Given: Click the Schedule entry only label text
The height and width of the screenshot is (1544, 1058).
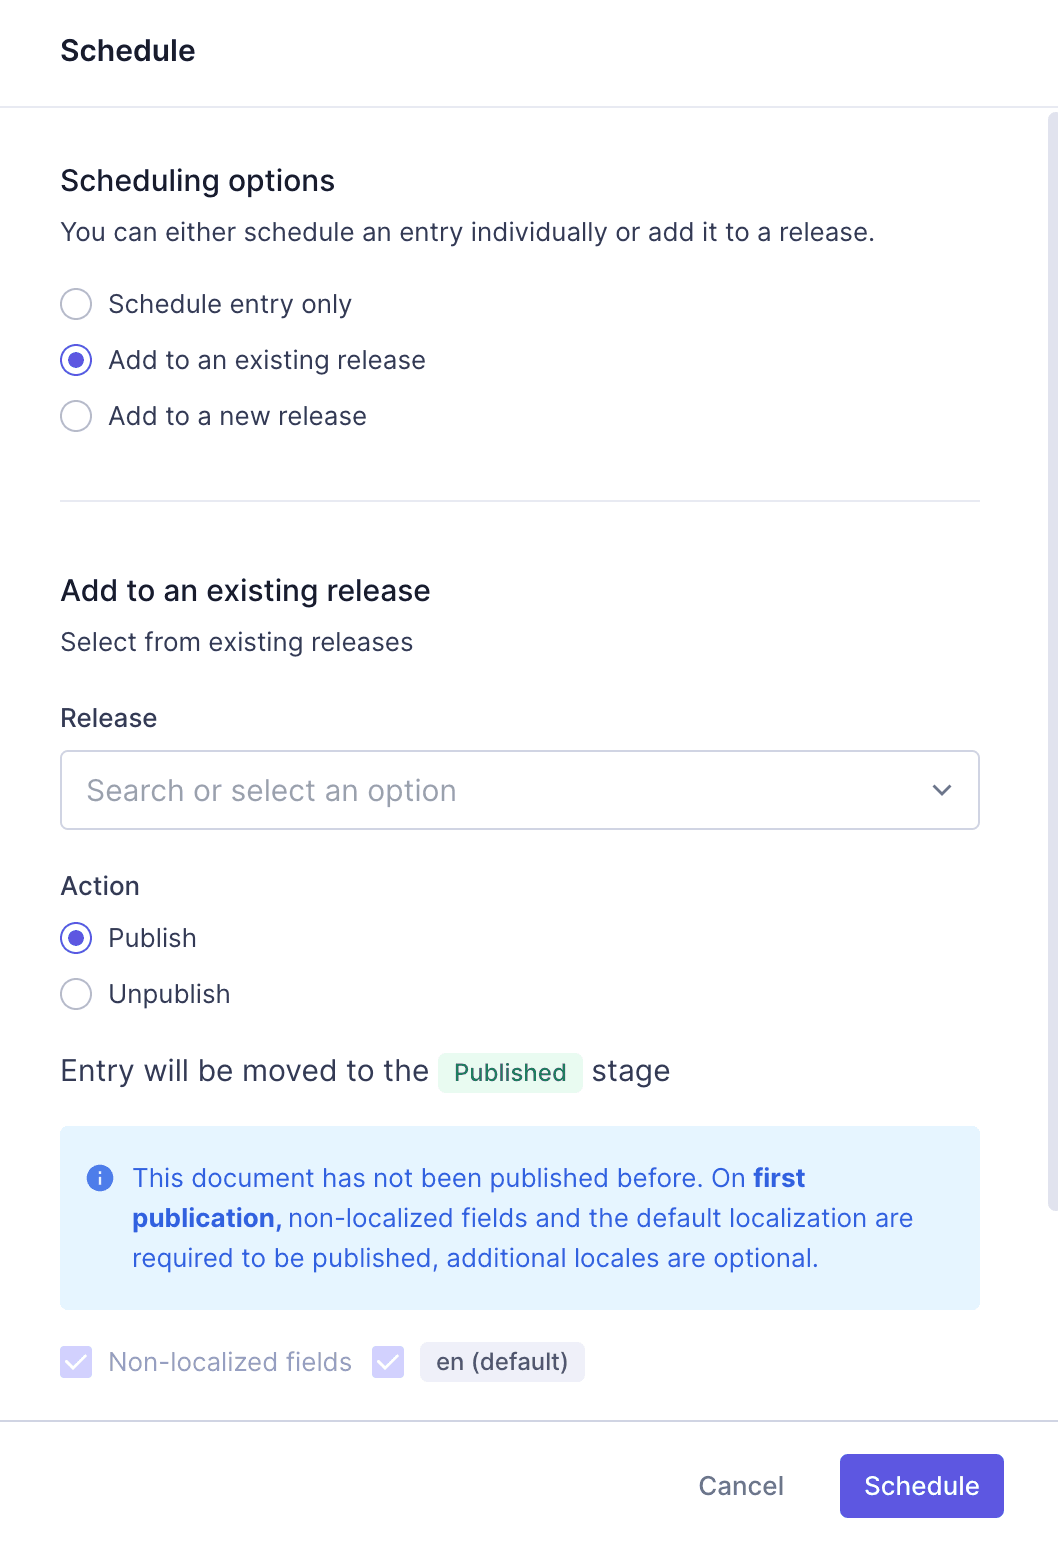Looking at the screenshot, I should (x=230, y=304).
